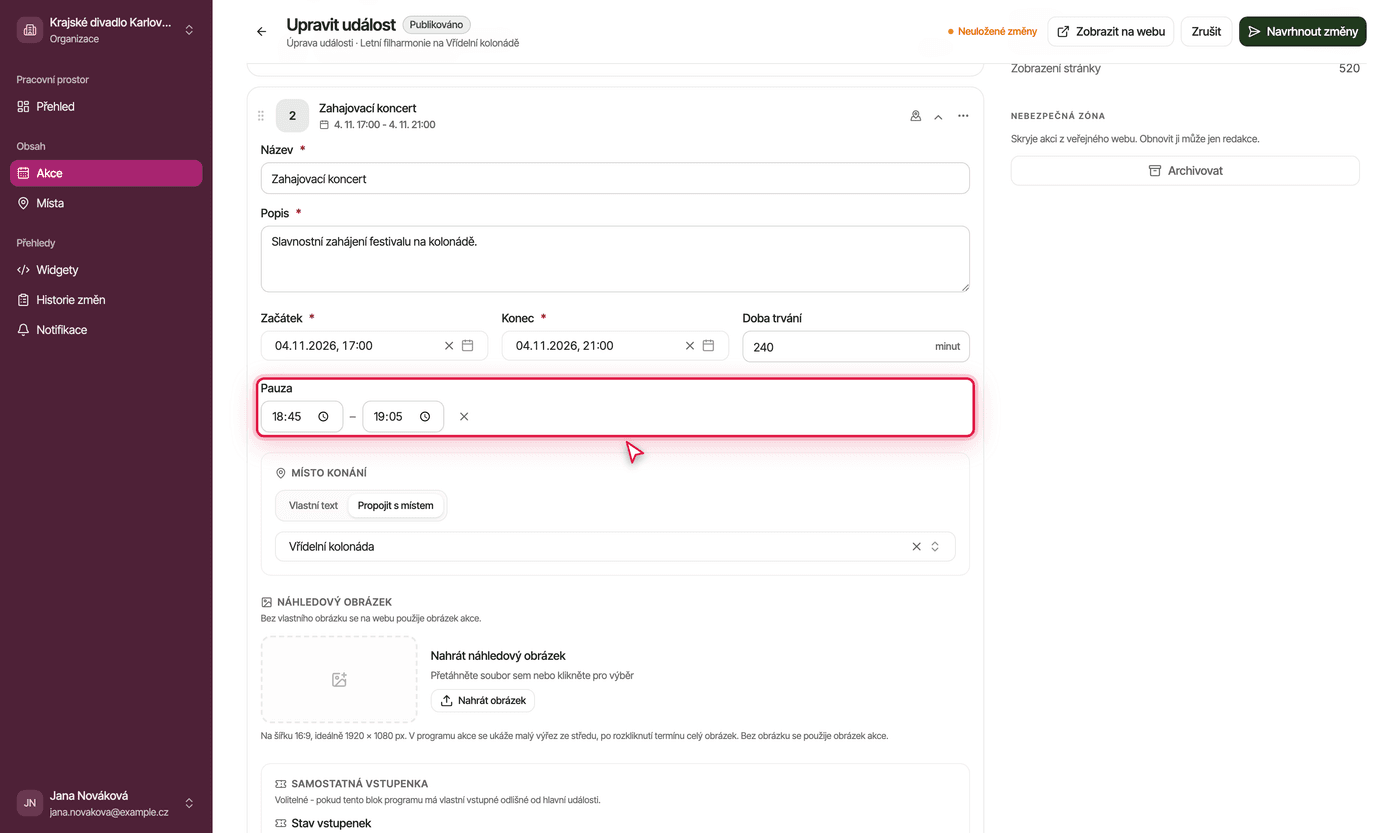The height and width of the screenshot is (833, 1400).
Task: Remove the Pauza time range
Action: pyautogui.click(x=464, y=417)
